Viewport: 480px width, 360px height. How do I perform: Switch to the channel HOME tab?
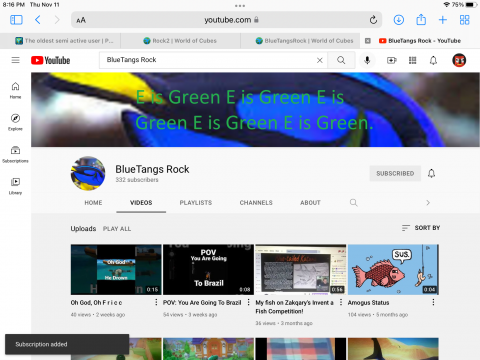click(x=93, y=203)
